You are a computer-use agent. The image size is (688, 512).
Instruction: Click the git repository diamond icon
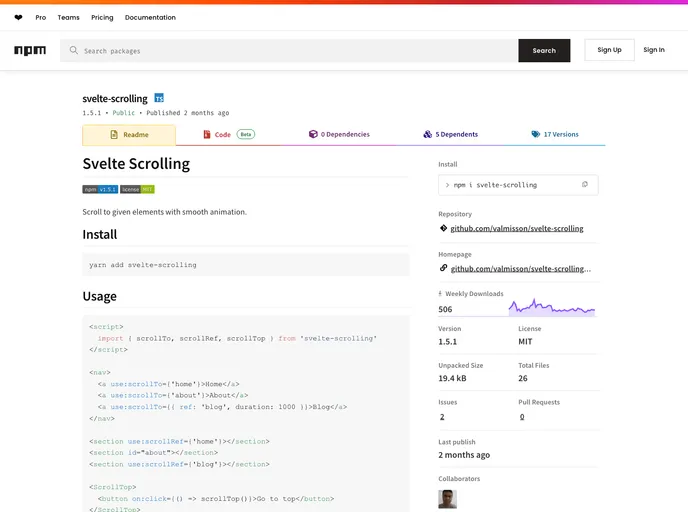[443, 228]
